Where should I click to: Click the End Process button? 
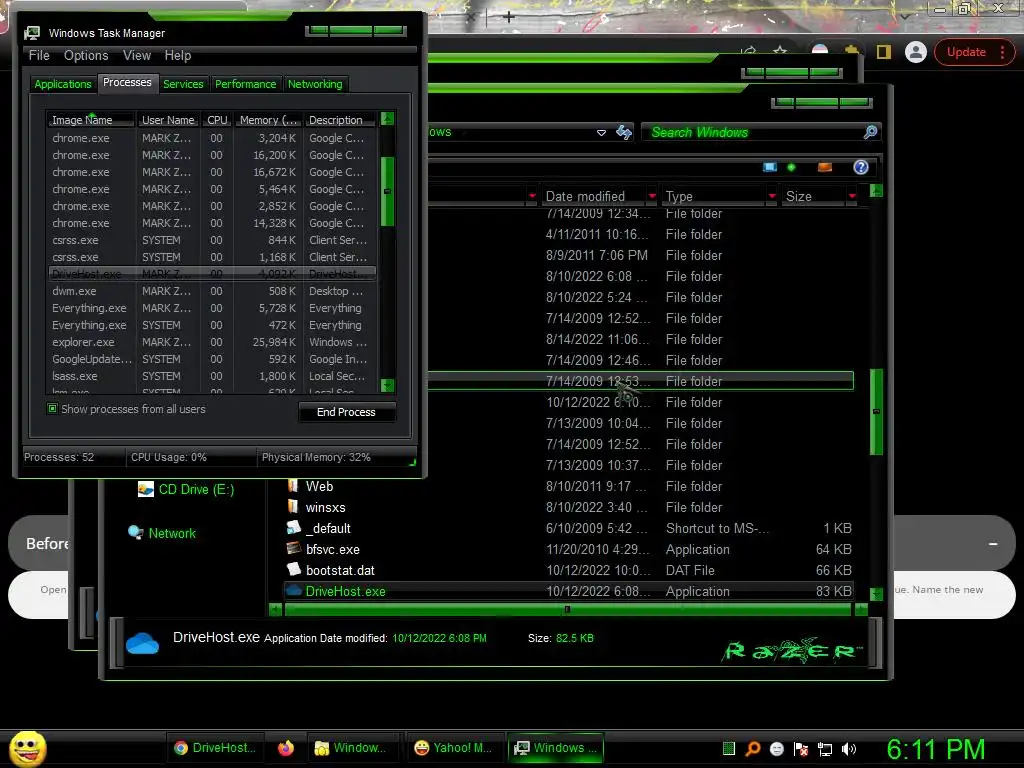(346, 412)
